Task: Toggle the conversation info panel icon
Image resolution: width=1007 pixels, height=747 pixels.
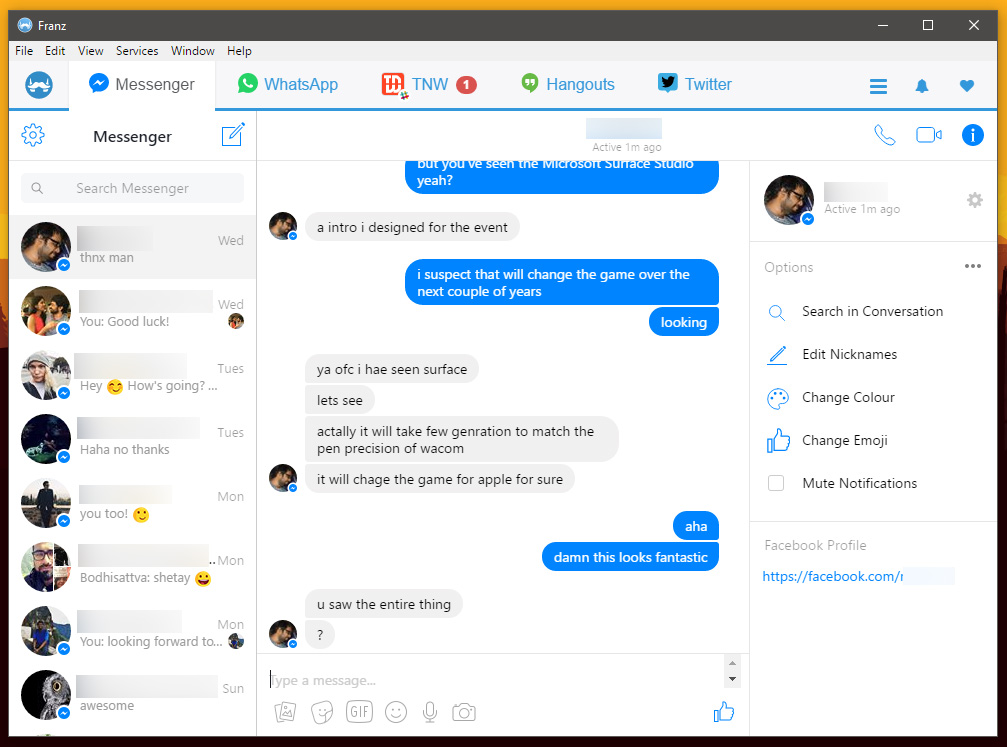Action: [x=972, y=135]
